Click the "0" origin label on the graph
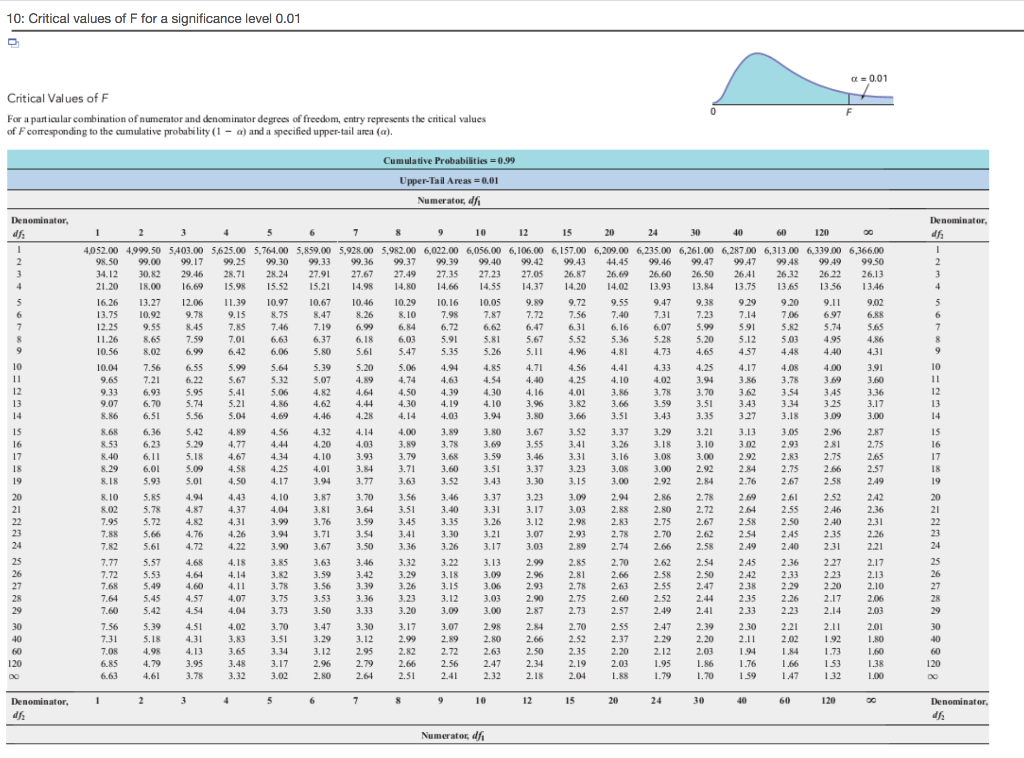The image size is (1024, 758). (712, 113)
